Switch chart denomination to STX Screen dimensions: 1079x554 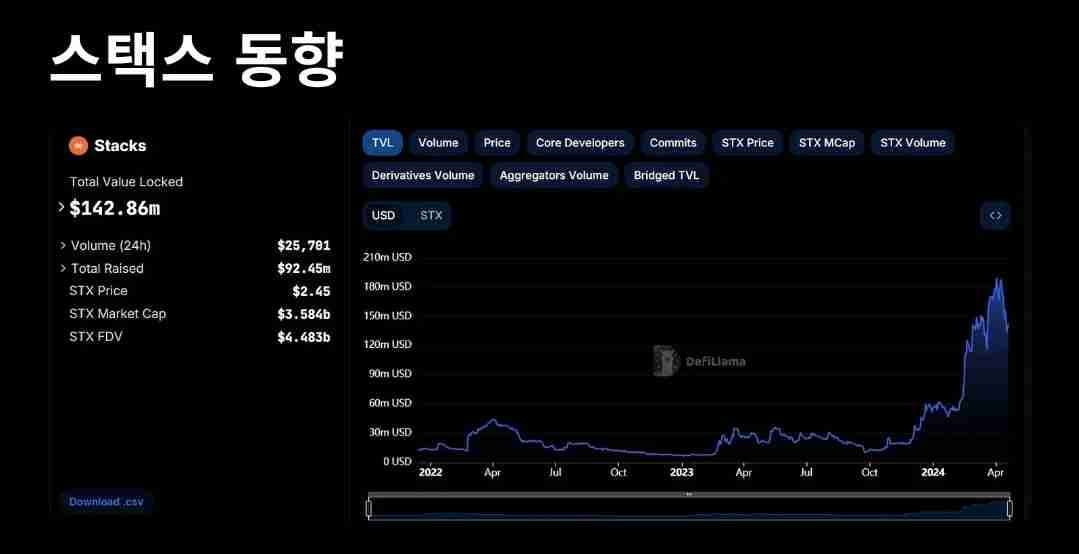(x=431, y=215)
